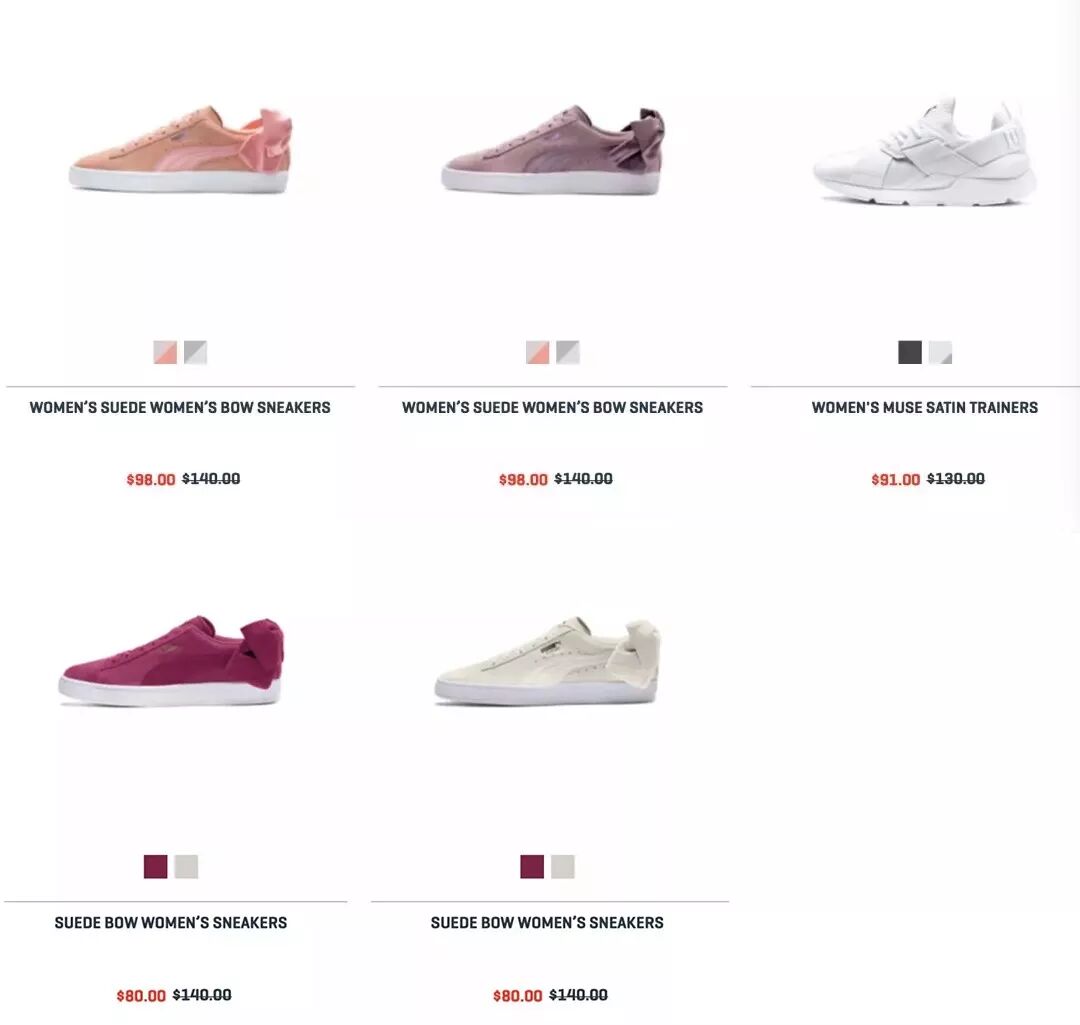View the cream suede bow sneaker image
1080x1025 pixels.
click(x=547, y=661)
